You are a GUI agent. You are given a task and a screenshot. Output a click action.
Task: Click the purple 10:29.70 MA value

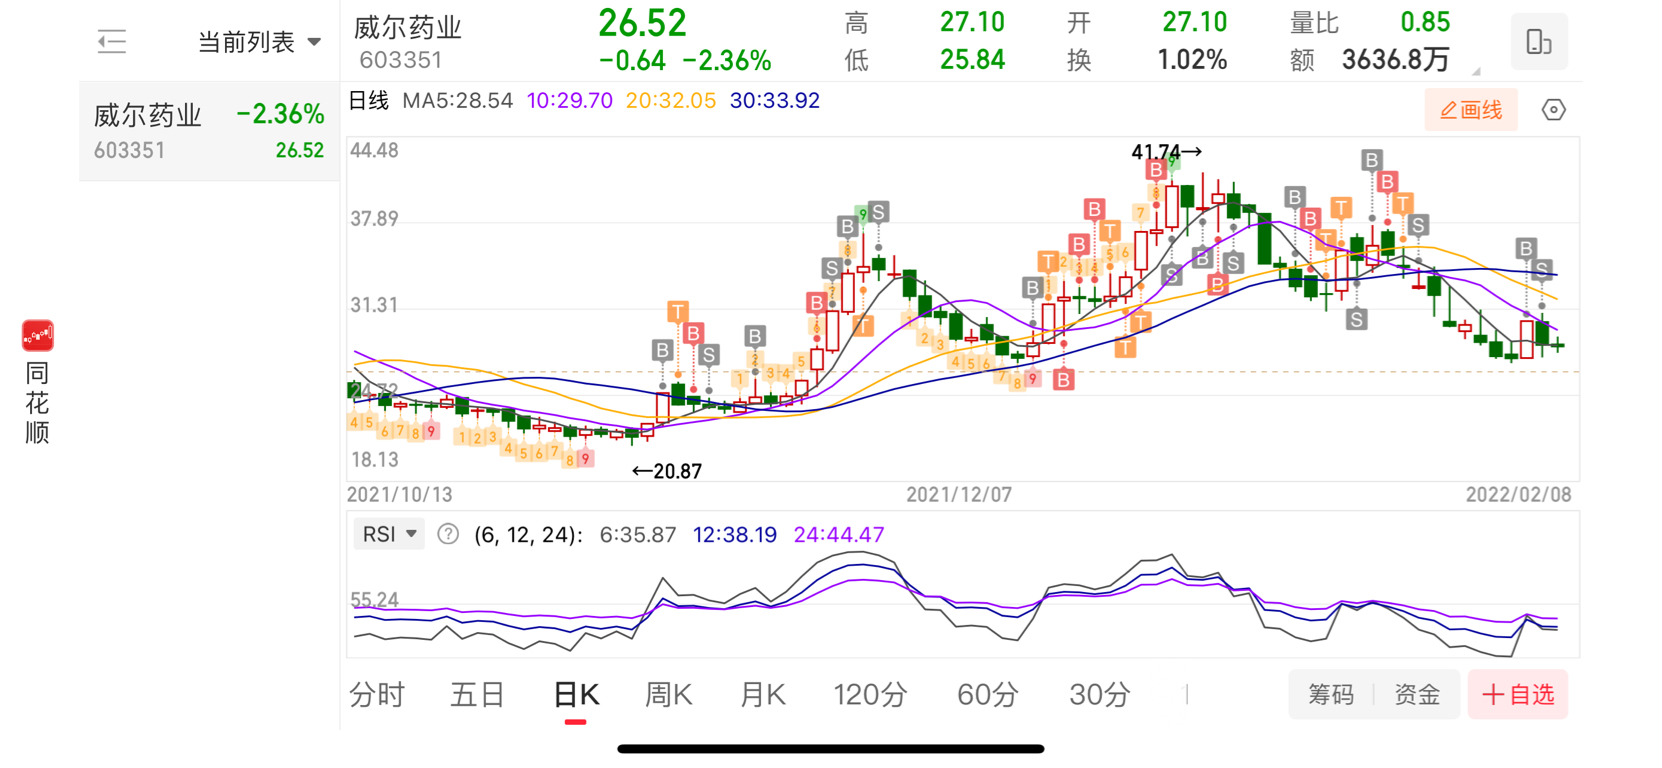coord(569,101)
